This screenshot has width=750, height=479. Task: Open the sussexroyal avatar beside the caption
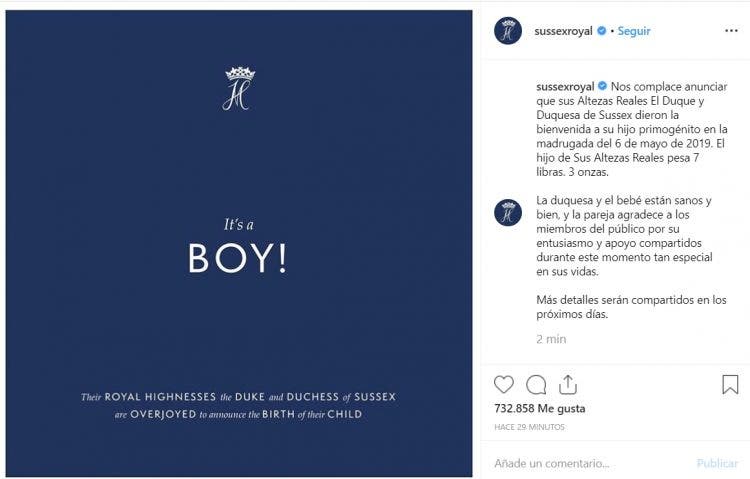(x=508, y=212)
